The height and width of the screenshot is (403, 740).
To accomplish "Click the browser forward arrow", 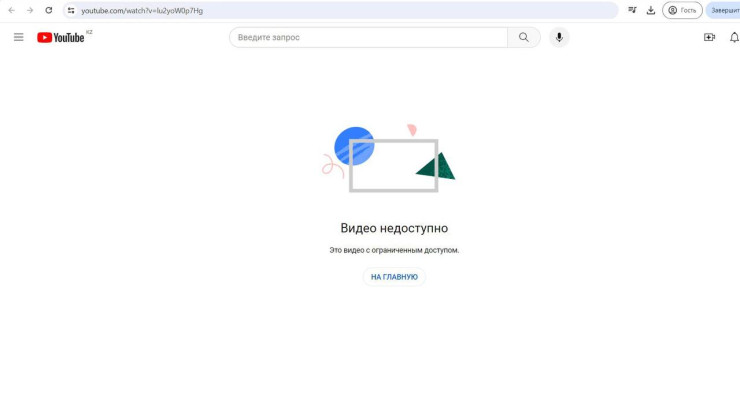I will (x=30, y=10).
